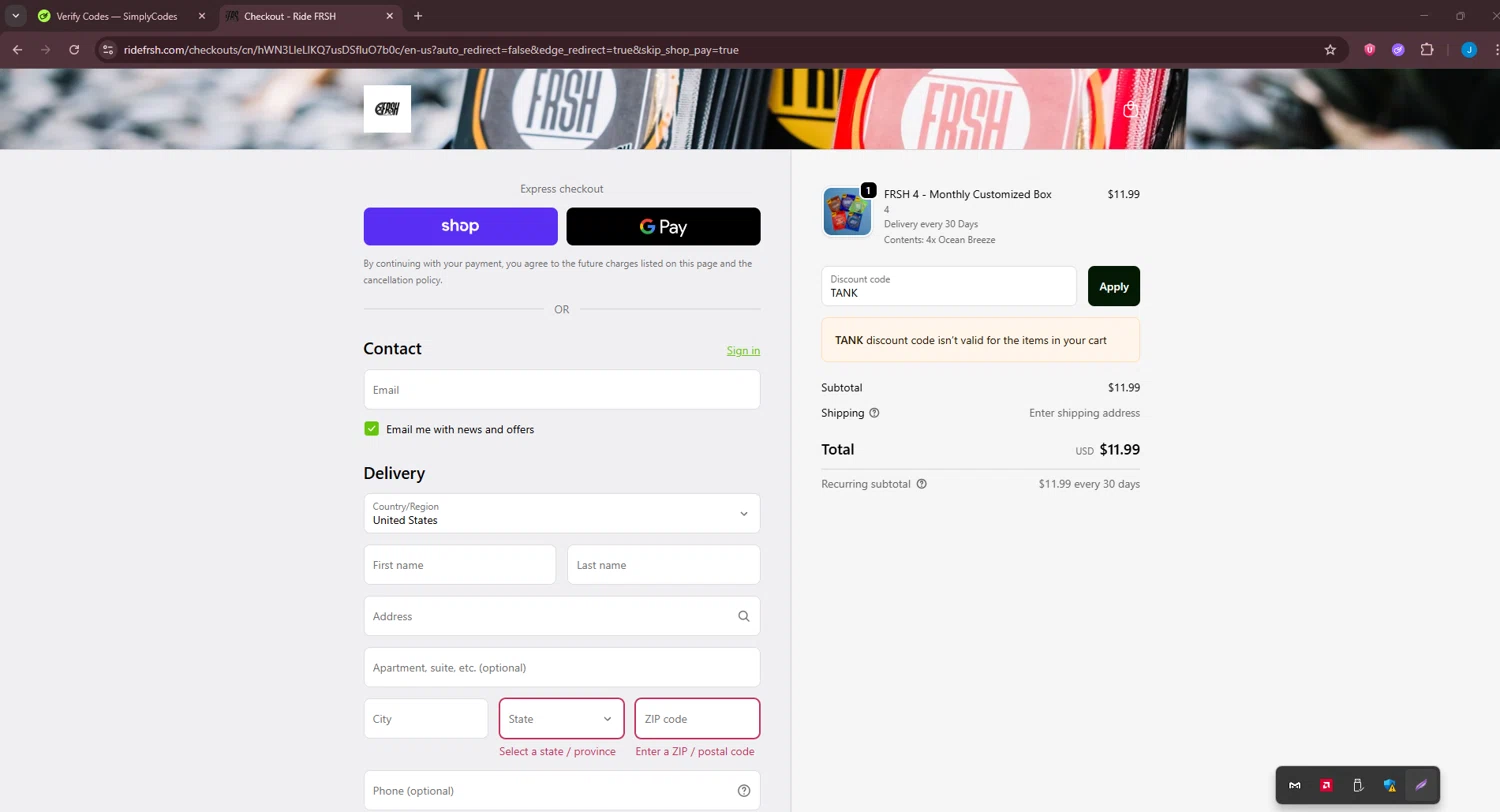1500x812 pixels.
Task: Reload the checkout page
Action: click(74, 49)
